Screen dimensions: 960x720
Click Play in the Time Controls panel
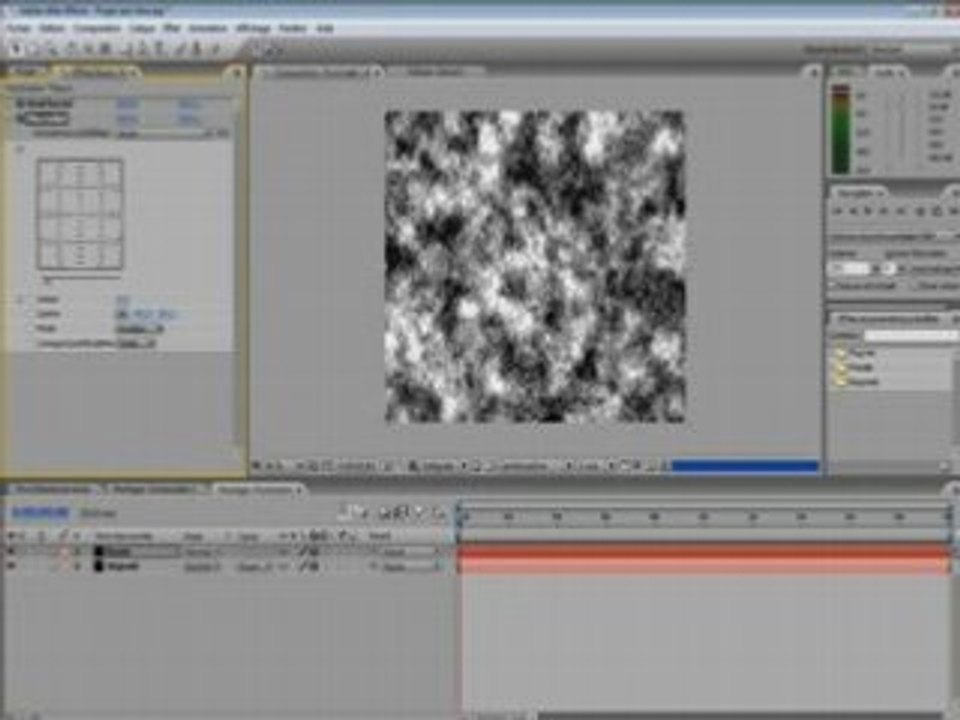(869, 211)
